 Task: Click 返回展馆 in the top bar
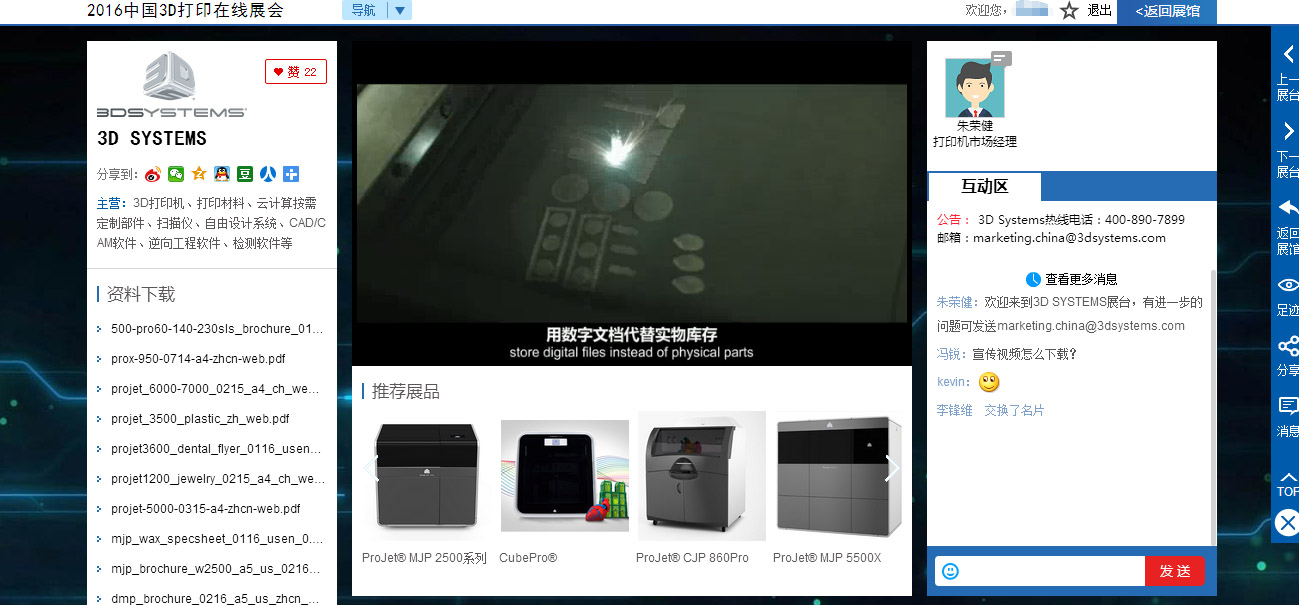(1166, 11)
